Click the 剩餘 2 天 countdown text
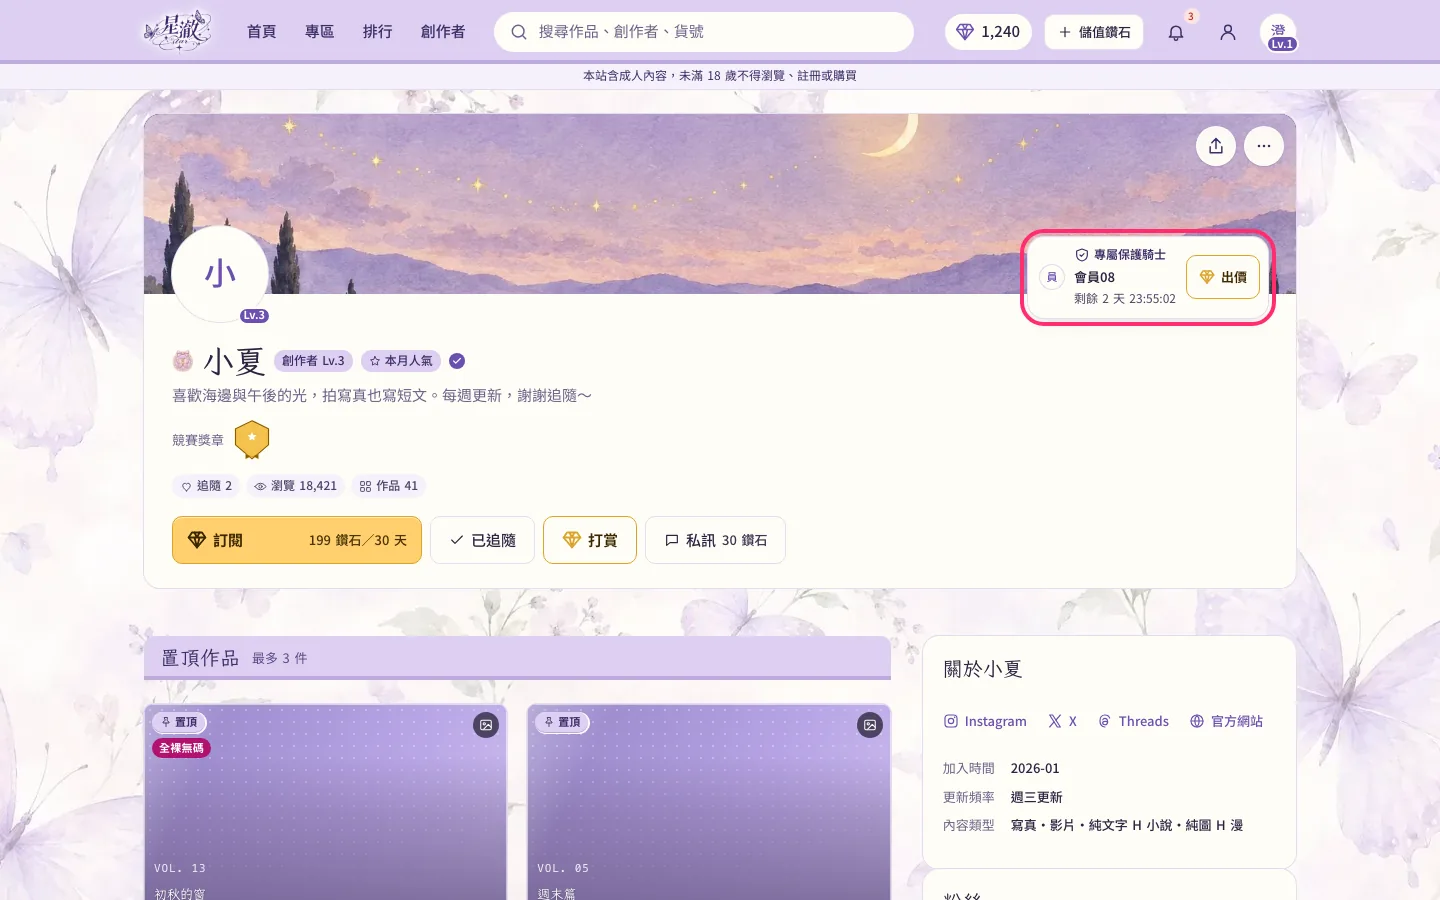Screen dimensions: 1440x900 point(1125,299)
